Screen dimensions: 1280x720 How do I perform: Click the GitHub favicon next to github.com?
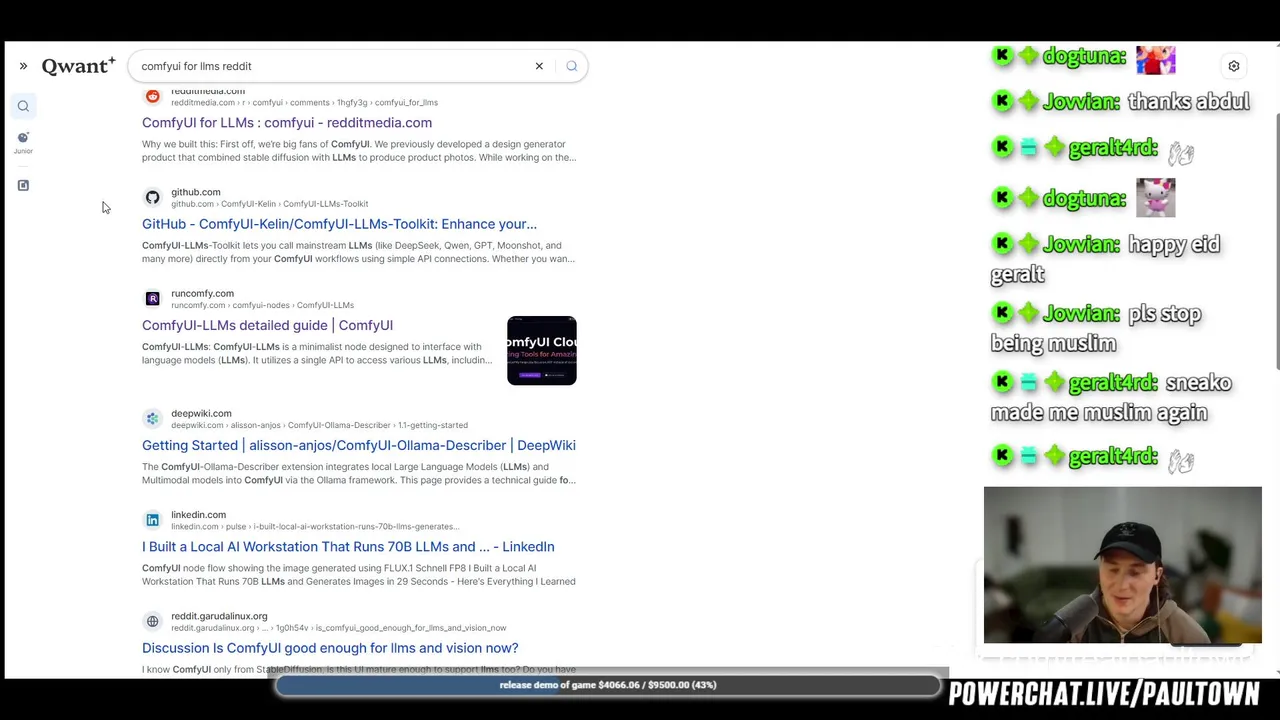click(152, 198)
